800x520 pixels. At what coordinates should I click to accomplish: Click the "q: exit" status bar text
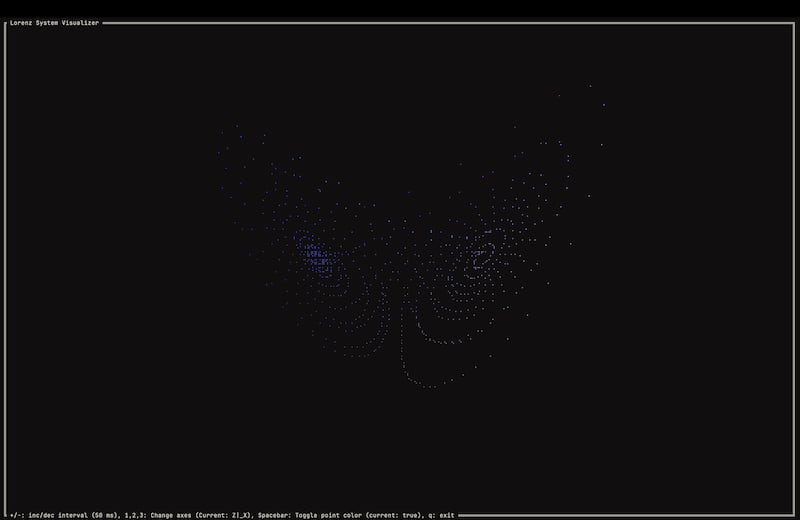click(x=441, y=515)
